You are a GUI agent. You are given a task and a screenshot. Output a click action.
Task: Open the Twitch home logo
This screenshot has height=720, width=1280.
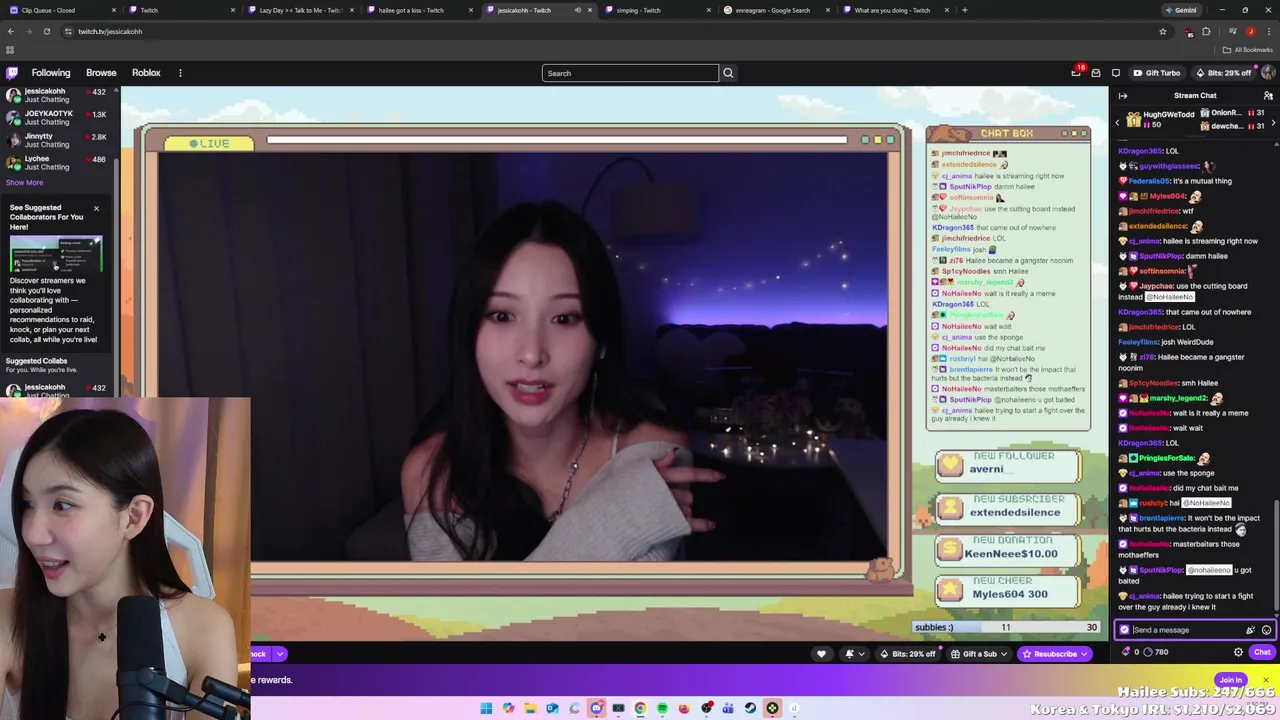(12, 73)
